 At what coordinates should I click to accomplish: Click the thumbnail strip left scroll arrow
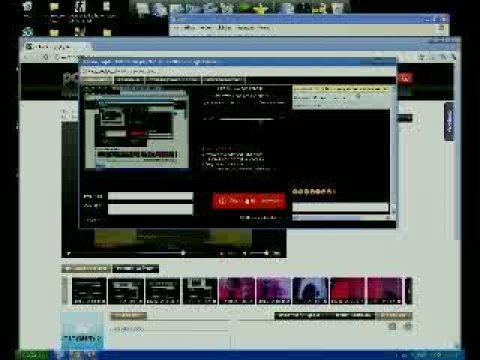(65, 291)
